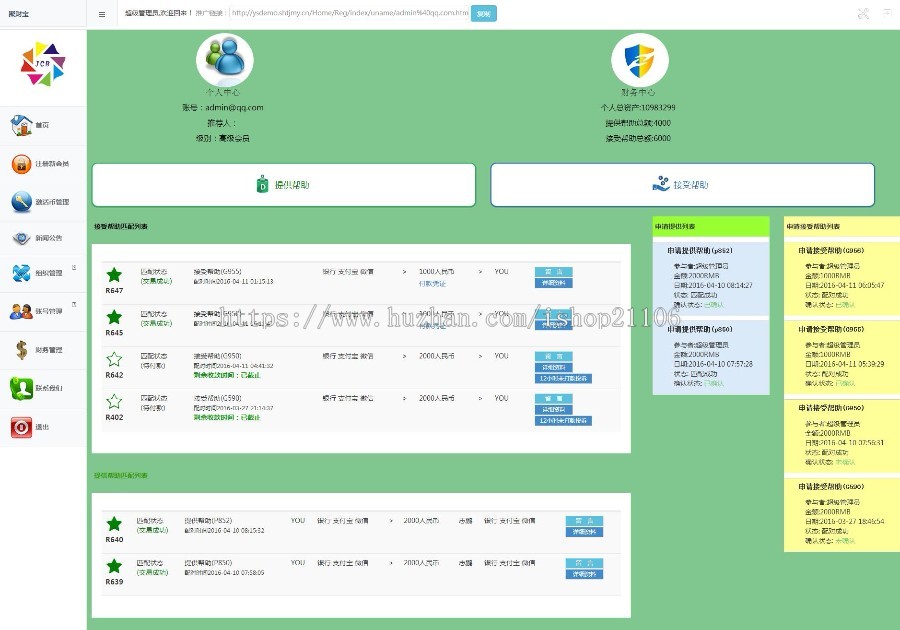This screenshot has width=900, height=630.
Task: Open the eye news announcement icon
Action: point(21,238)
